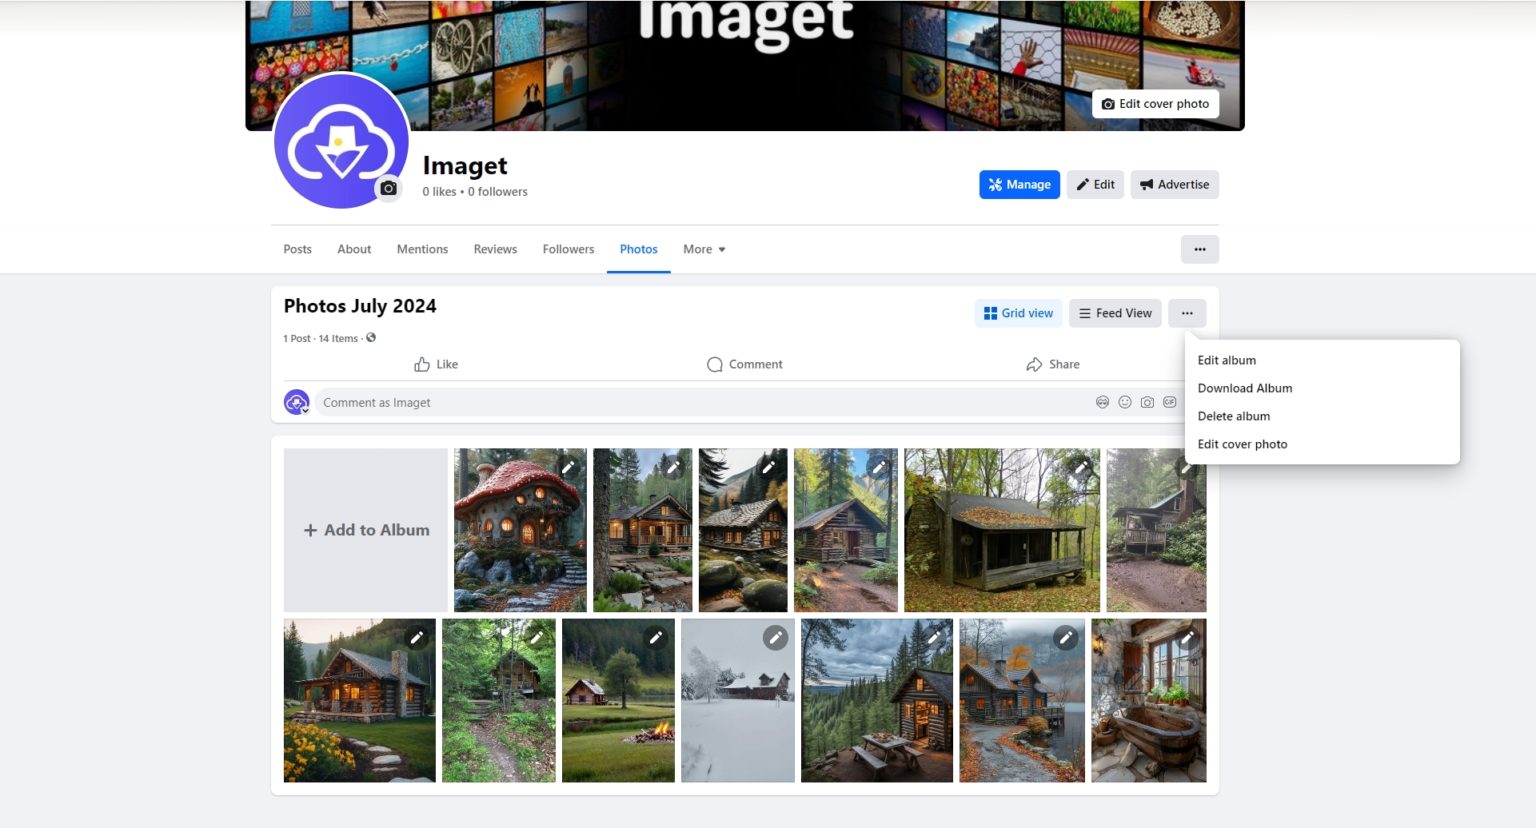This screenshot has height=828, width=1536.
Task: Open the Comment action on the album post
Action: [744, 364]
